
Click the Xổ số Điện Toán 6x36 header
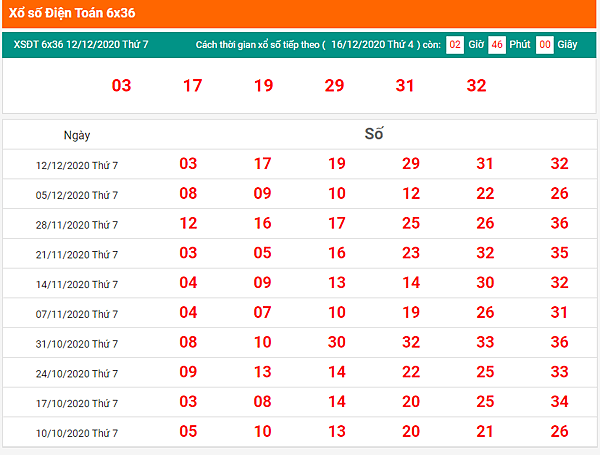(72, 13)
